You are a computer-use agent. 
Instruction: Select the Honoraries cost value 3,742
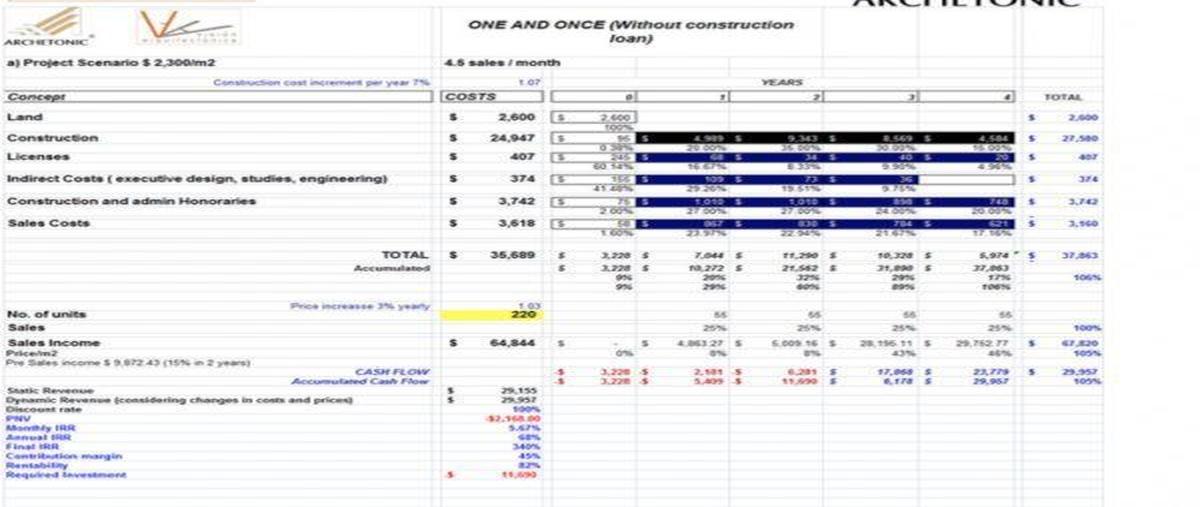coord(518,201)
